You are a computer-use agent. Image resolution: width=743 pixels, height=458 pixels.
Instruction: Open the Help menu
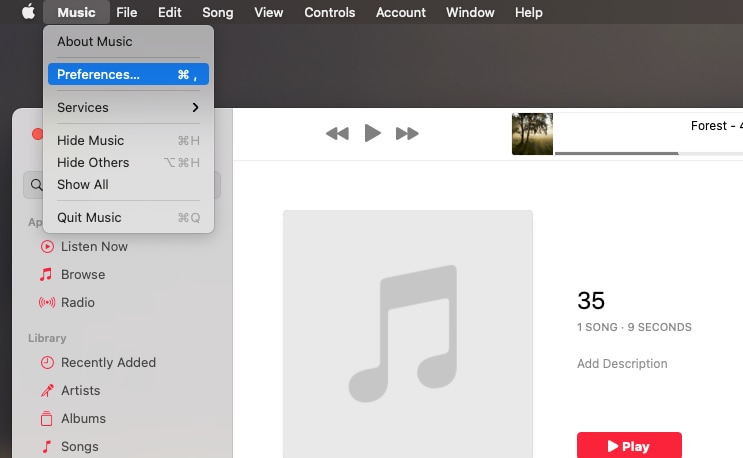point(529,12)
